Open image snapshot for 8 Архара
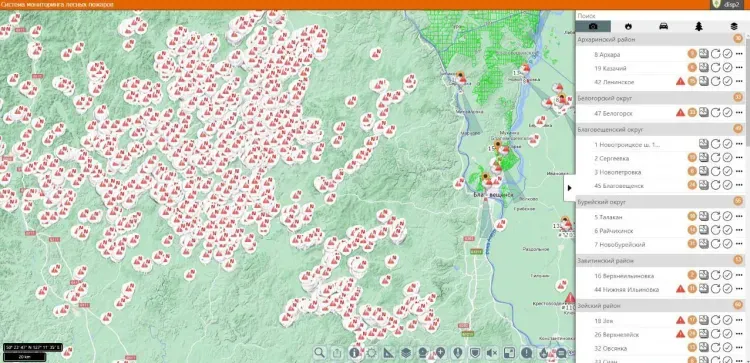 pos(704,54)
